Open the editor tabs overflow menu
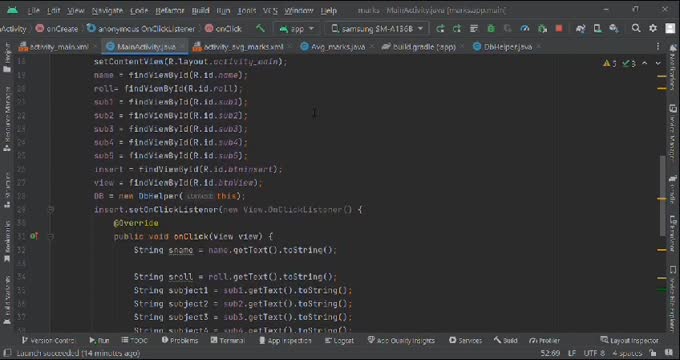Image resolution: width=680 pixels, height=360 pixels. pos(658,47)
